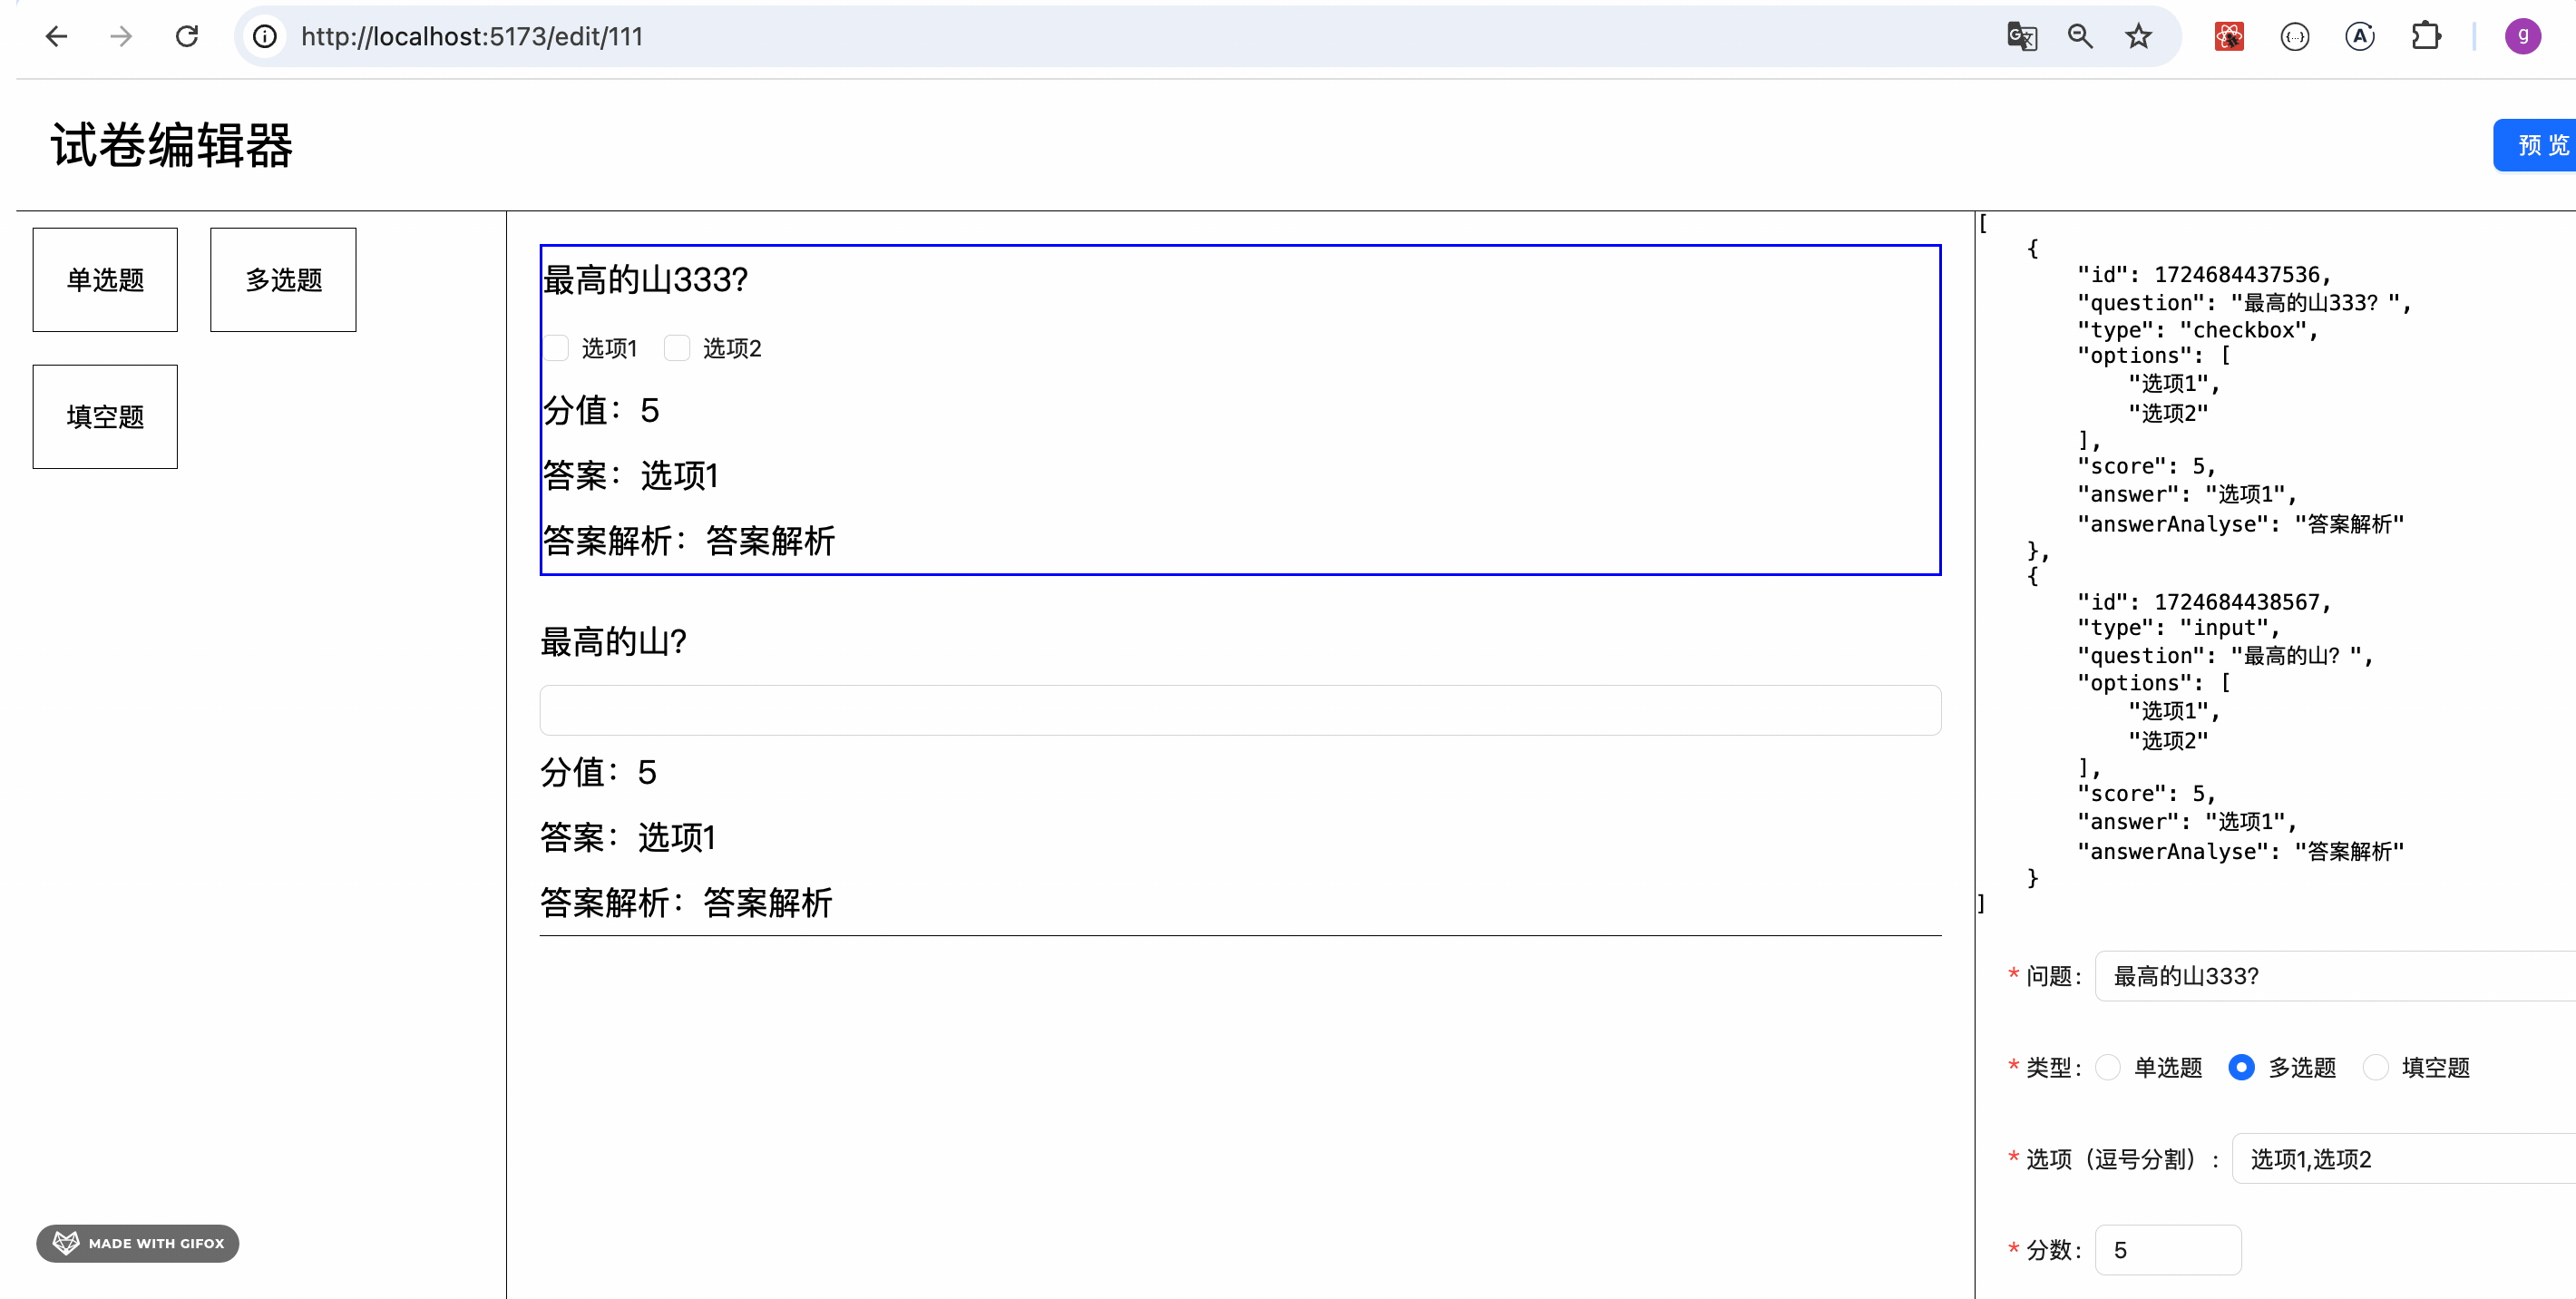Screen dimensions: 2576x1299
Task: Select the 填空题 question type card
Action: click(x=104, y=416)
